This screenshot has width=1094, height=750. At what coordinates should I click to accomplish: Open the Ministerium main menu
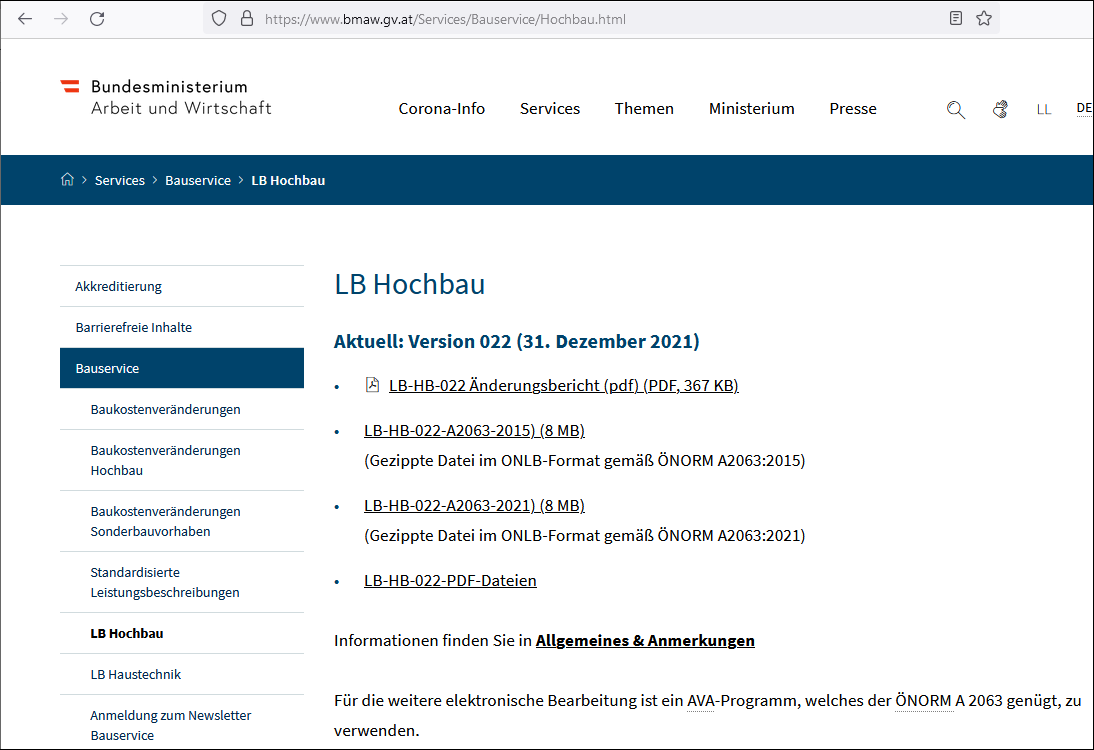coord(751,108)
